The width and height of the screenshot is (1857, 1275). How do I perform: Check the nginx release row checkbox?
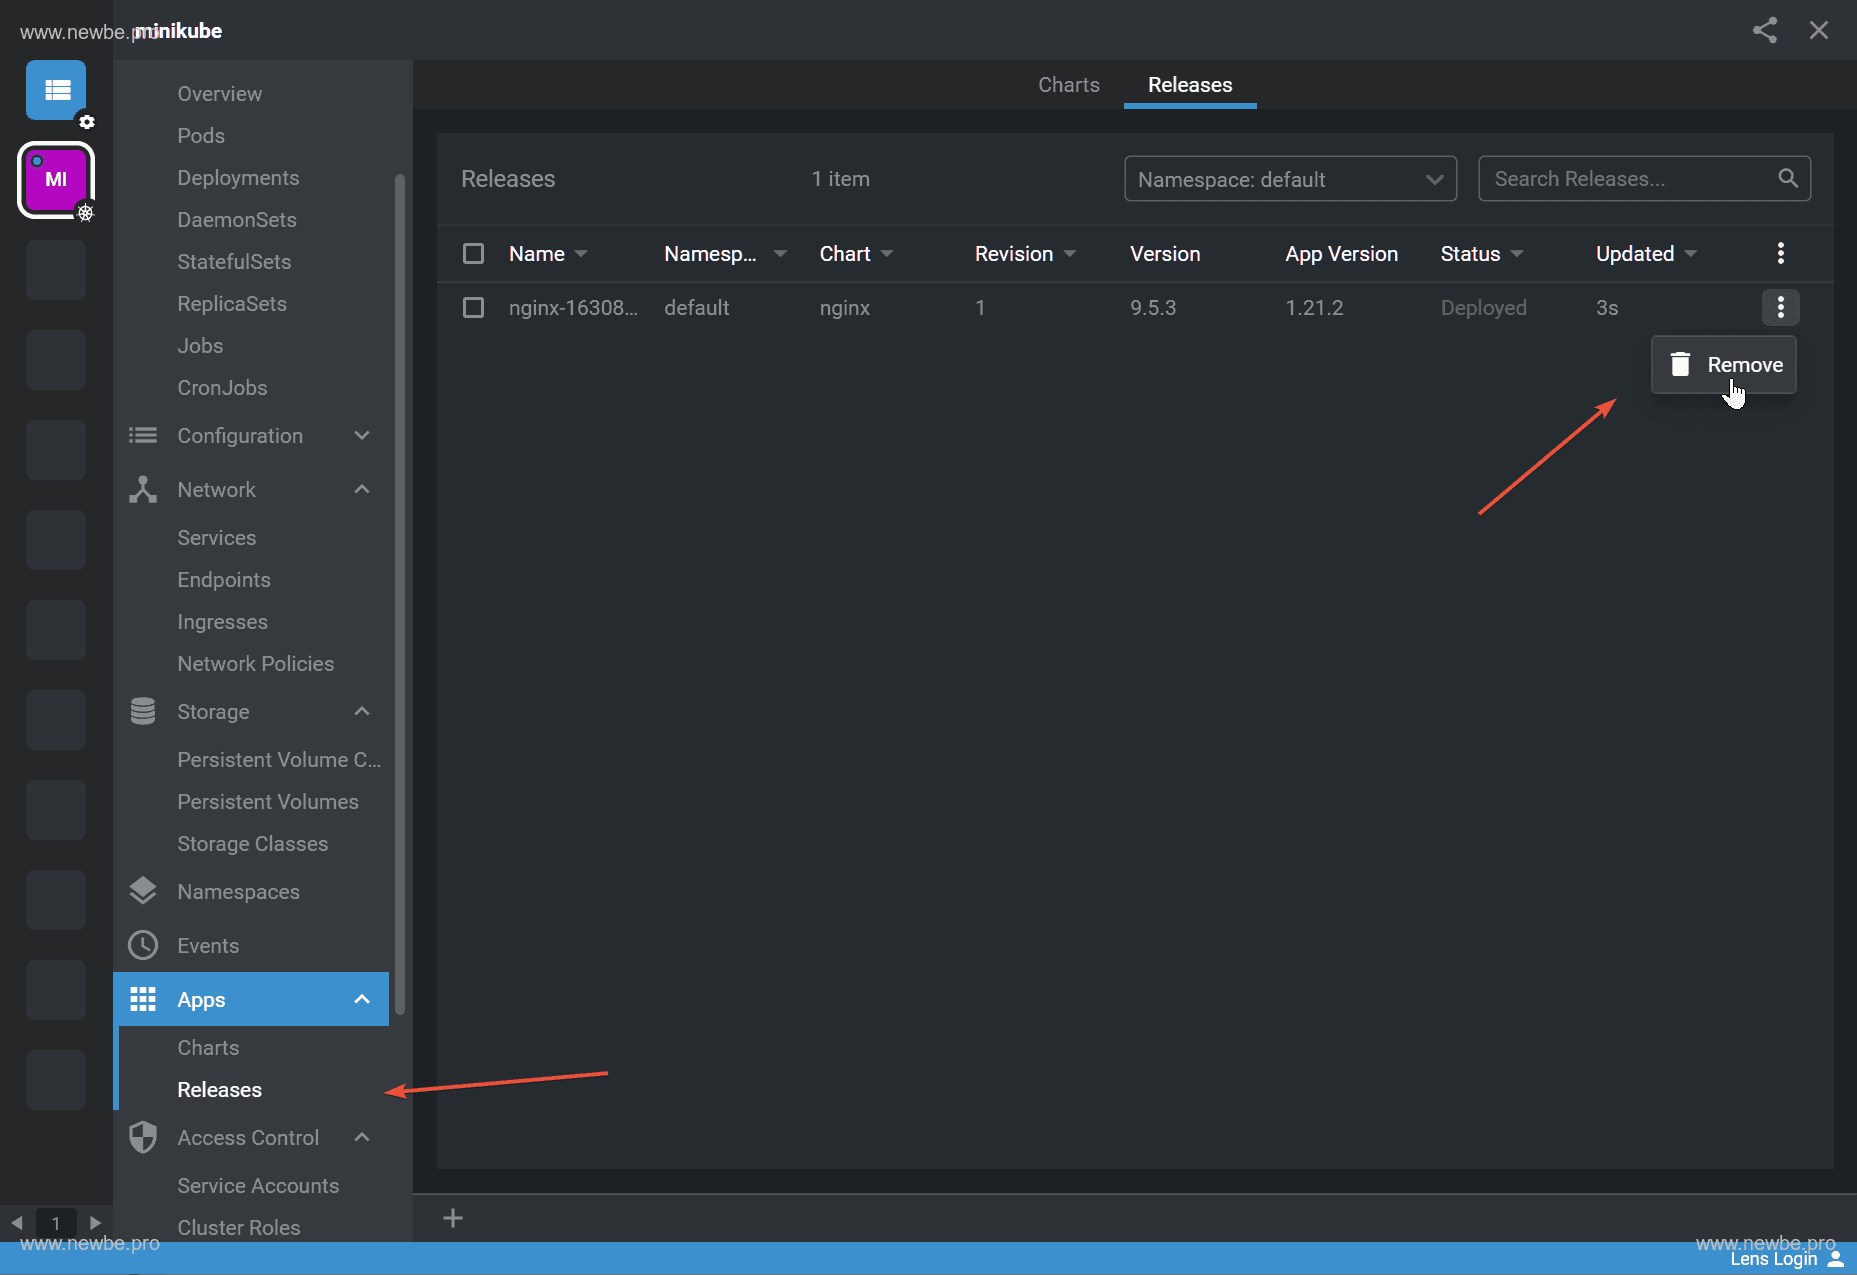473,307
